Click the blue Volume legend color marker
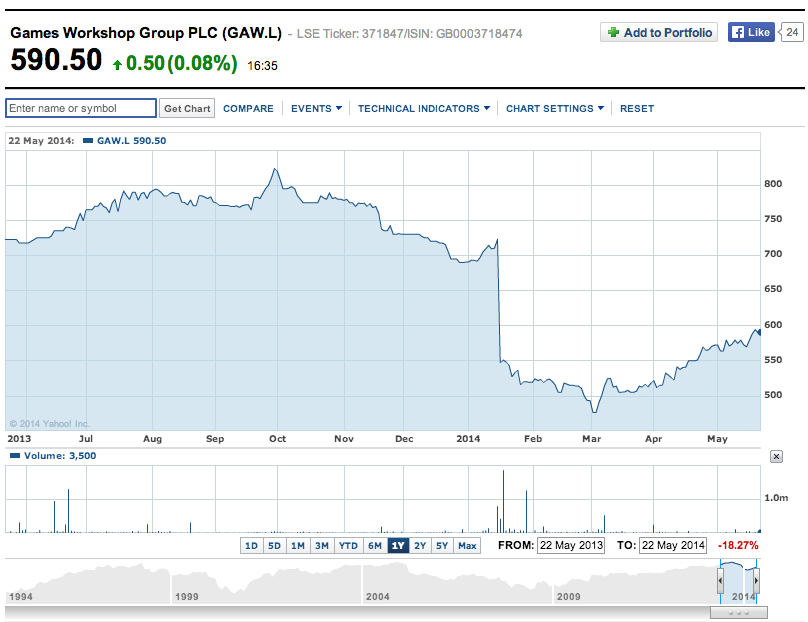This screenshot has width=808, height=622. click(15, 456)
